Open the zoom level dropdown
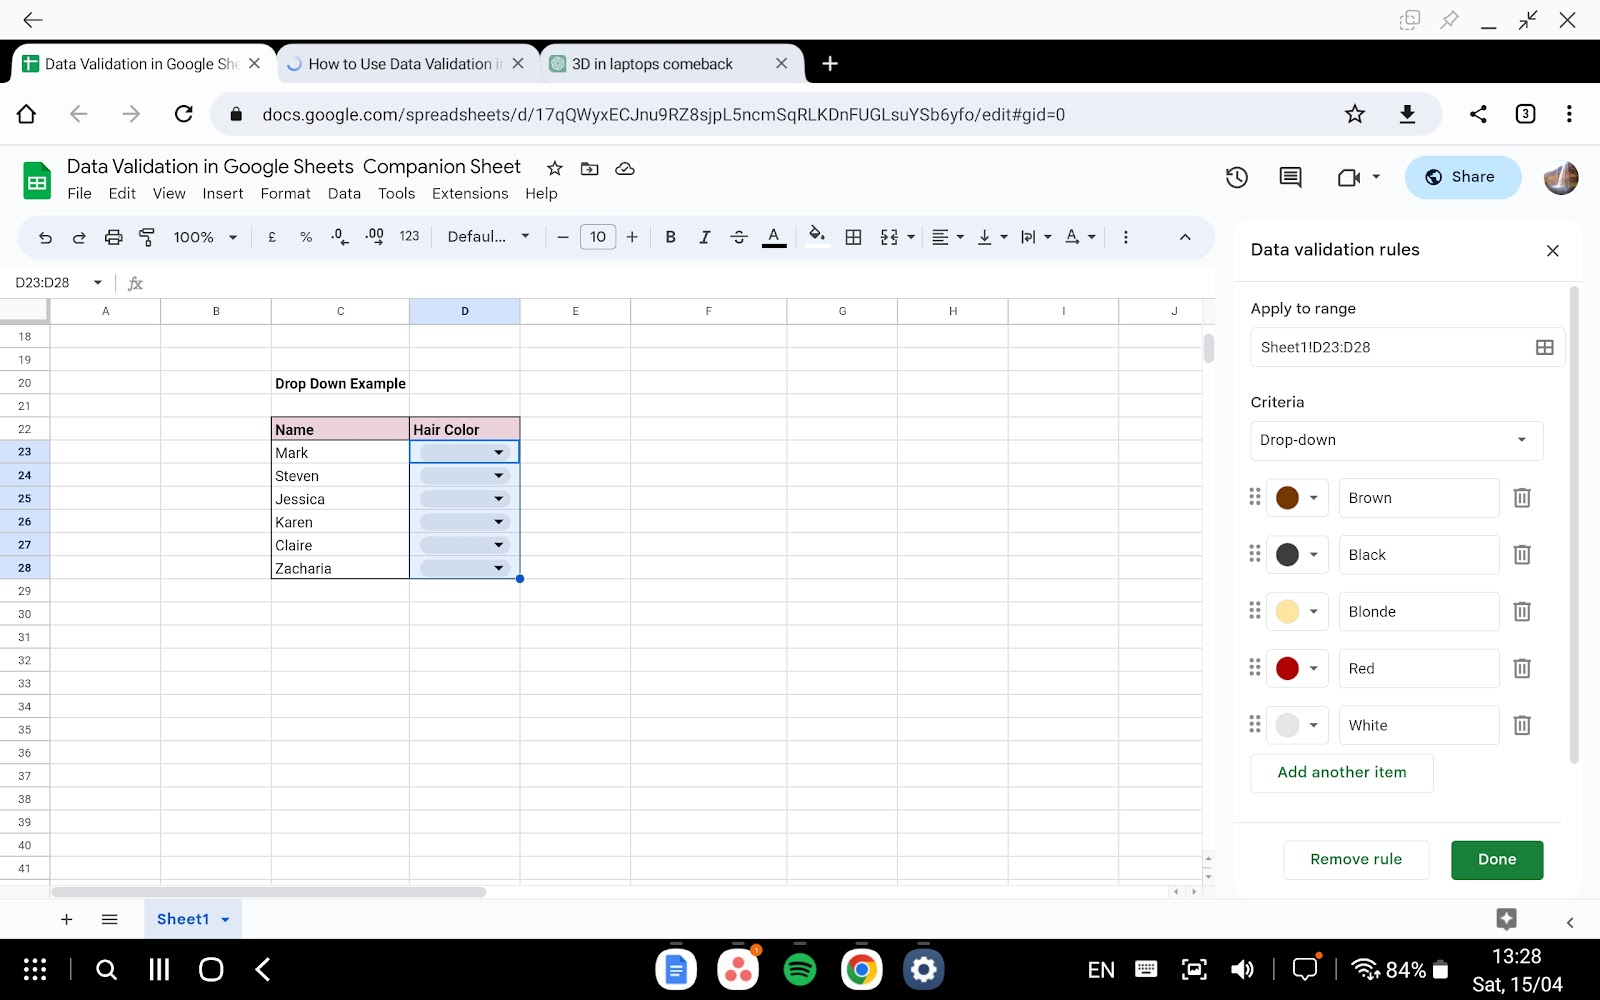Image resolution: width=1600 pixels, height=1000 pixels. click(x=205, y=237)
